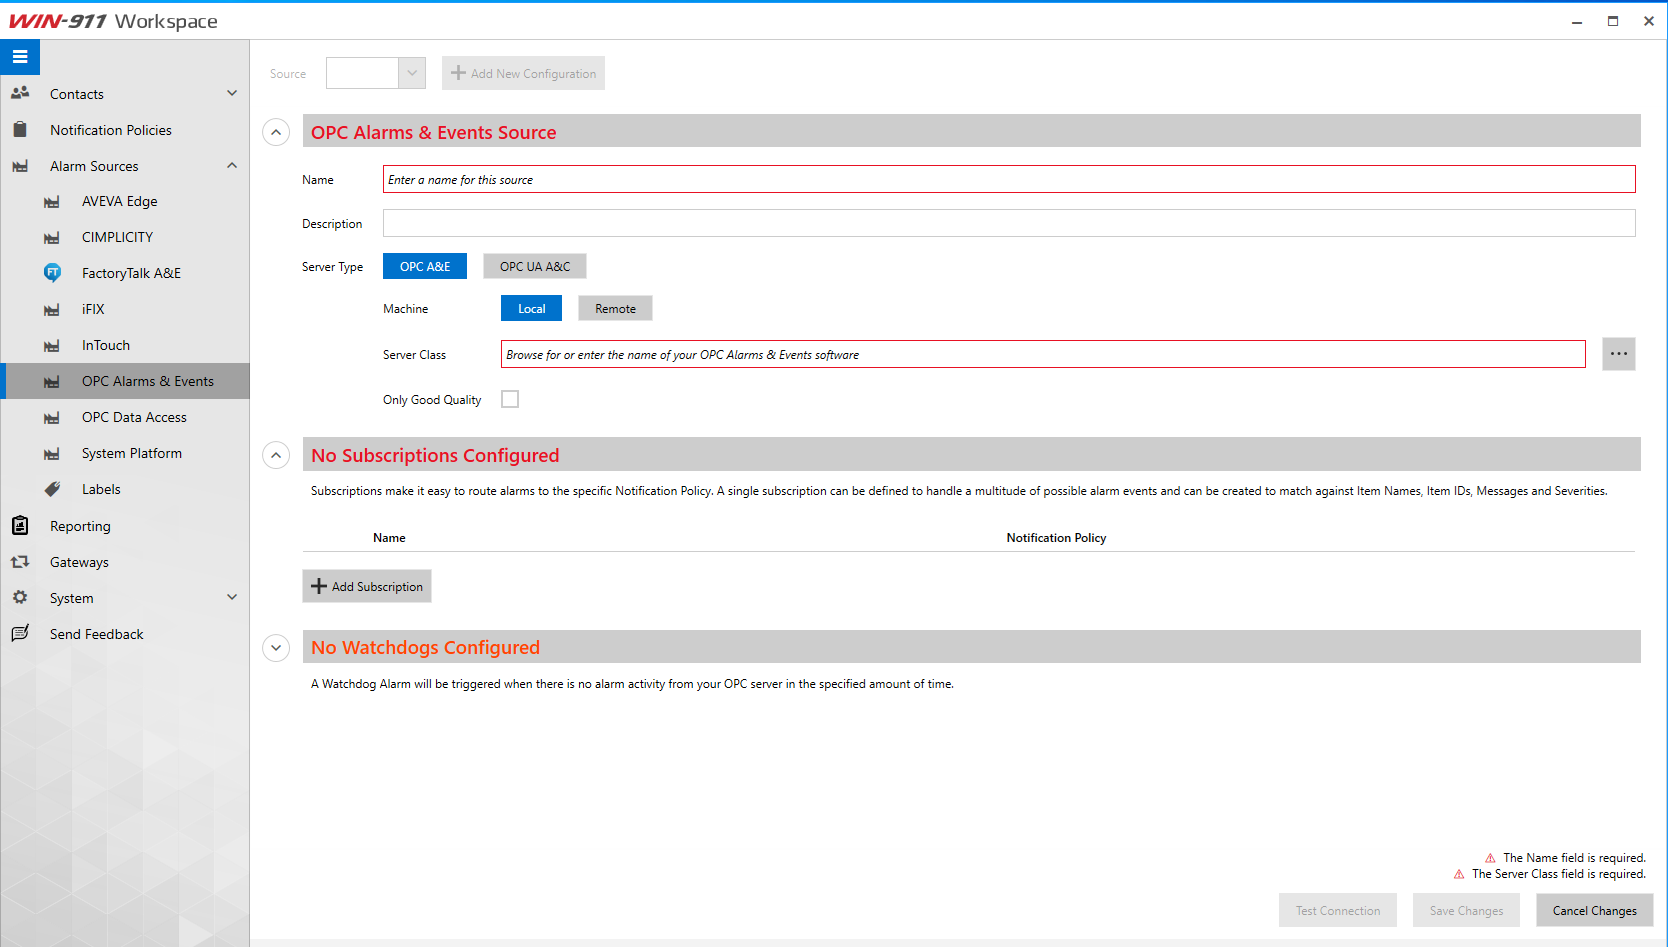Click the Cancel Changes button
This screenshot has width=1668, height=947.
tap(1594, 910)
